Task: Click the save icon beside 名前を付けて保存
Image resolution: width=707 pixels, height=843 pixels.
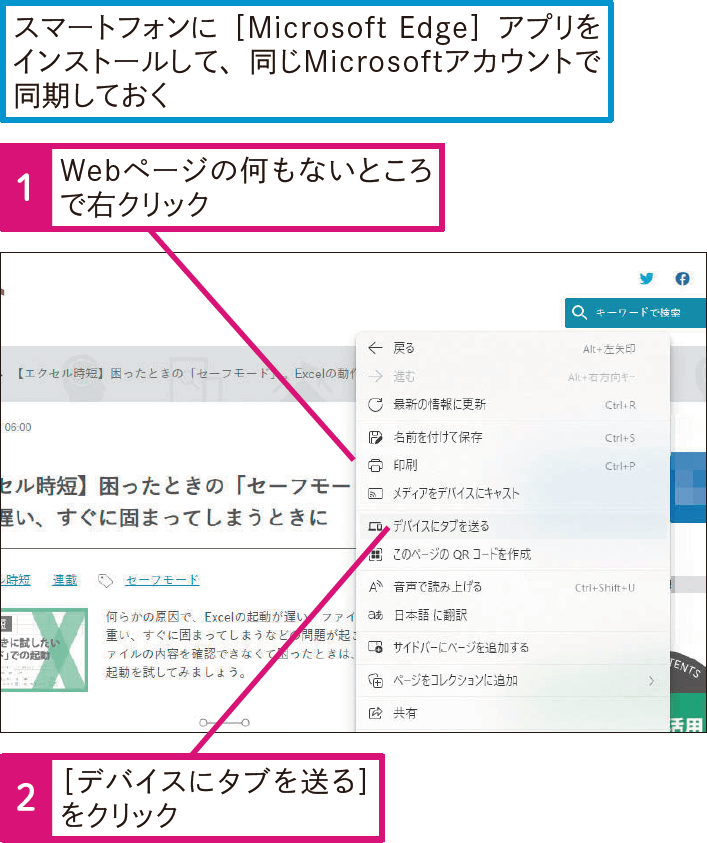Action: (x=375, y=437)
